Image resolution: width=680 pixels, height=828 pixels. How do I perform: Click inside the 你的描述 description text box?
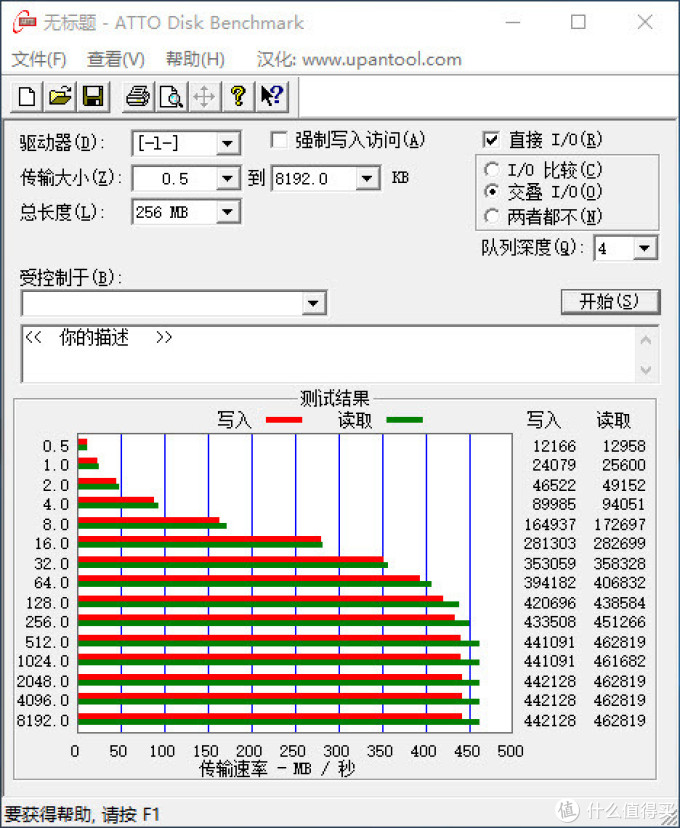click(x=330, y=353)
